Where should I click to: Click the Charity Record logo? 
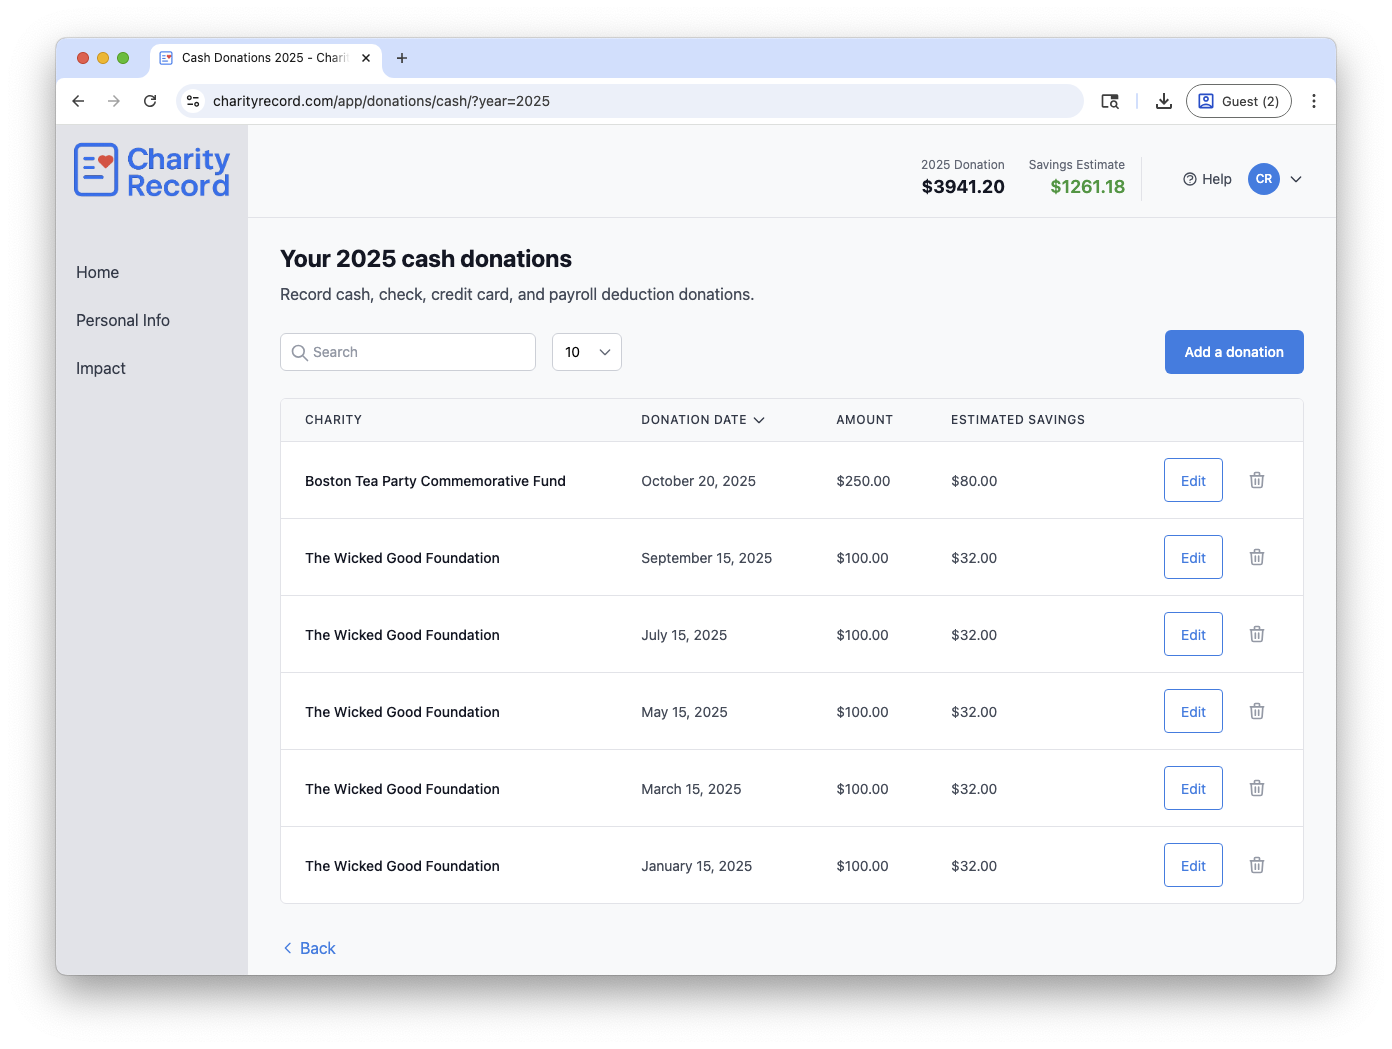tap(151, 170)
